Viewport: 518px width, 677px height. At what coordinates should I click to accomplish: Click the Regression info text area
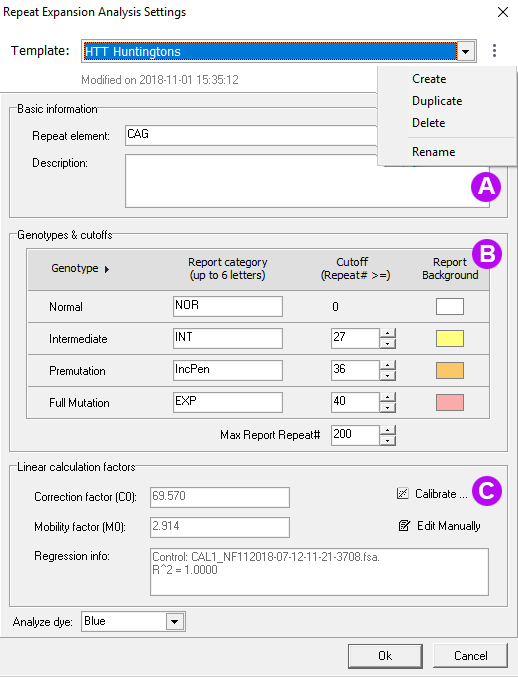tap(319, 572)
